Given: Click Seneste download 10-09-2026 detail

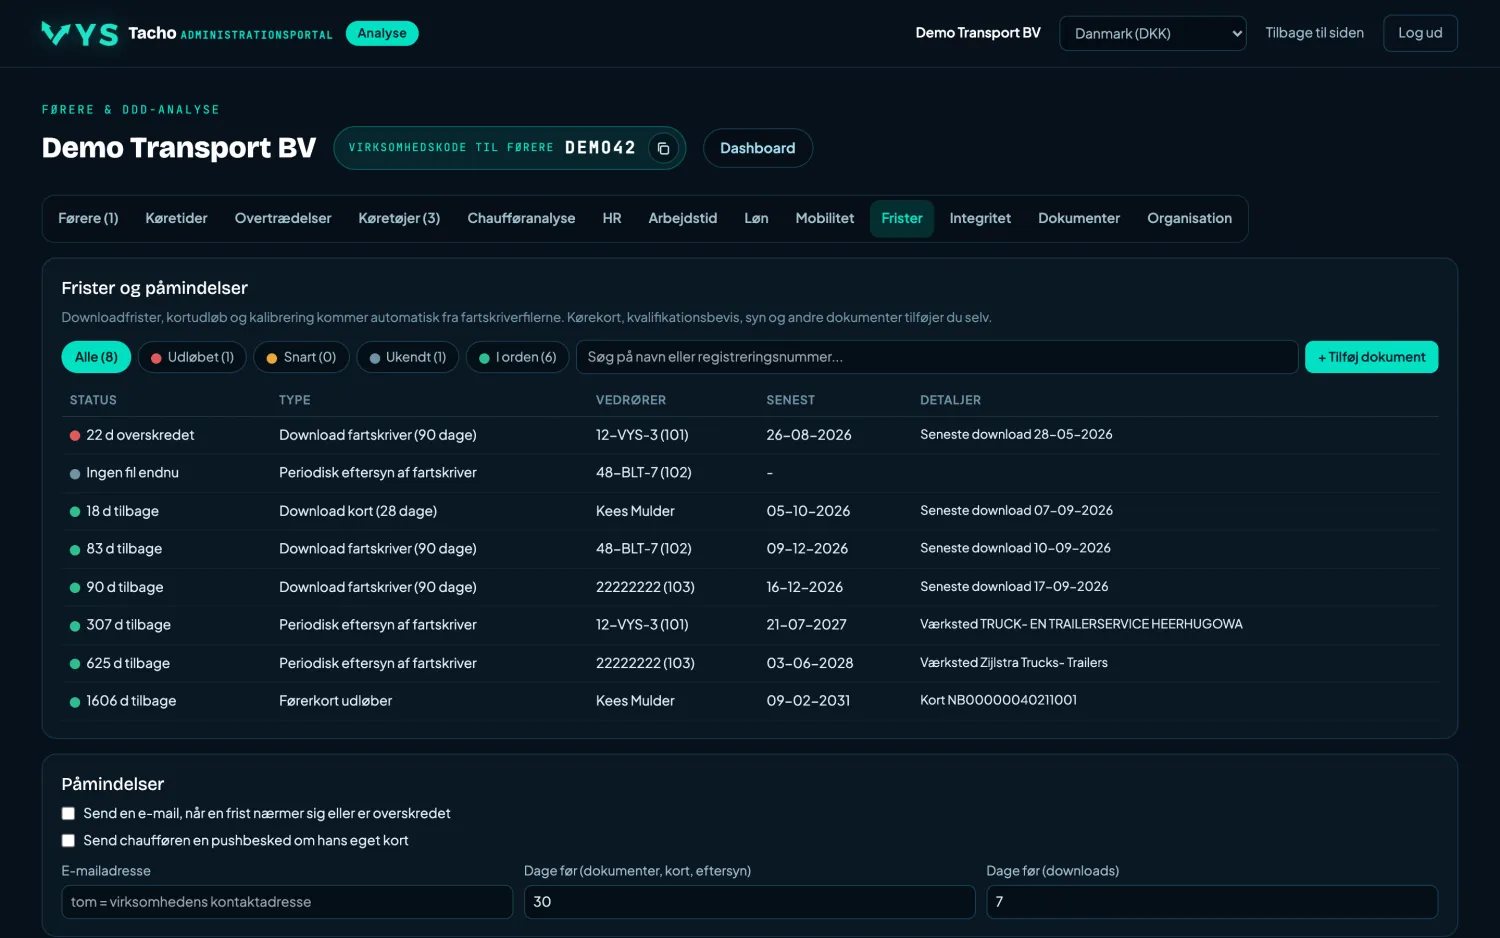Looking at the screenshot, I should coord(1015,549).
